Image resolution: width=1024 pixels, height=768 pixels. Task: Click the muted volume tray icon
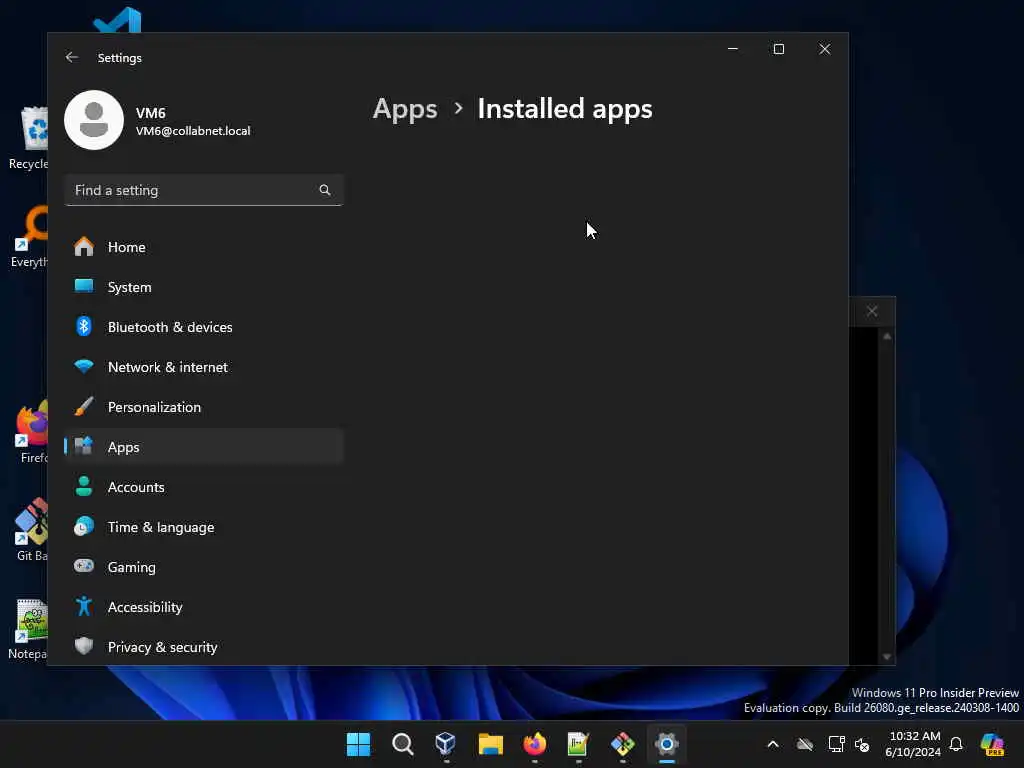pyautogui.click(x=862, y=744)
